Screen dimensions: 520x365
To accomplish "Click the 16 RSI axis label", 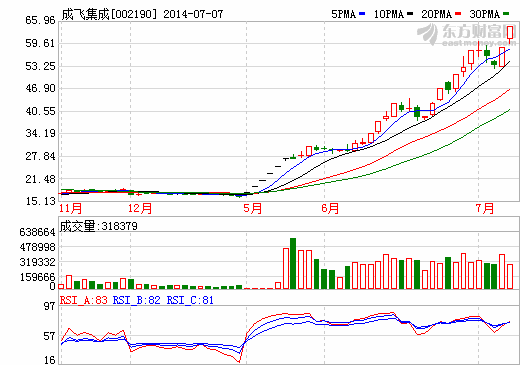I will coord(49,360).
